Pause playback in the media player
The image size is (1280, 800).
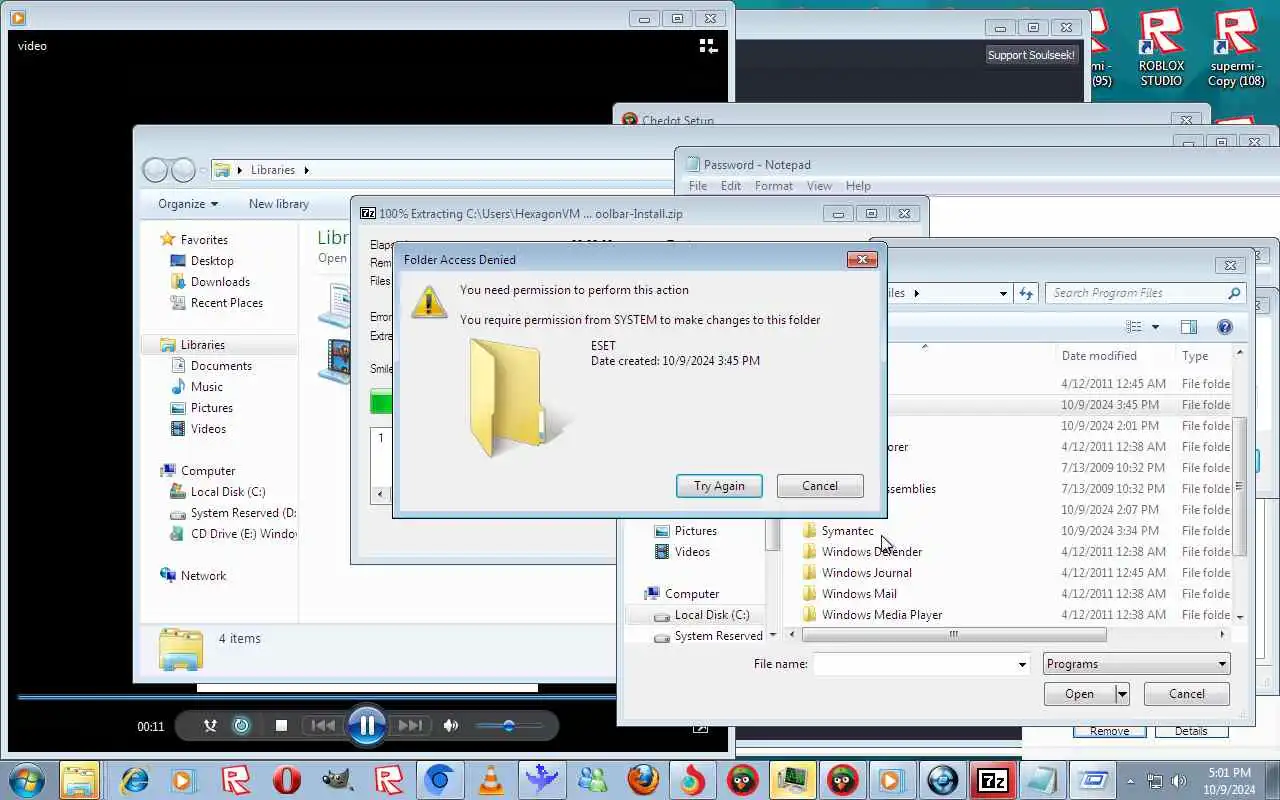[x=367, y=726]
